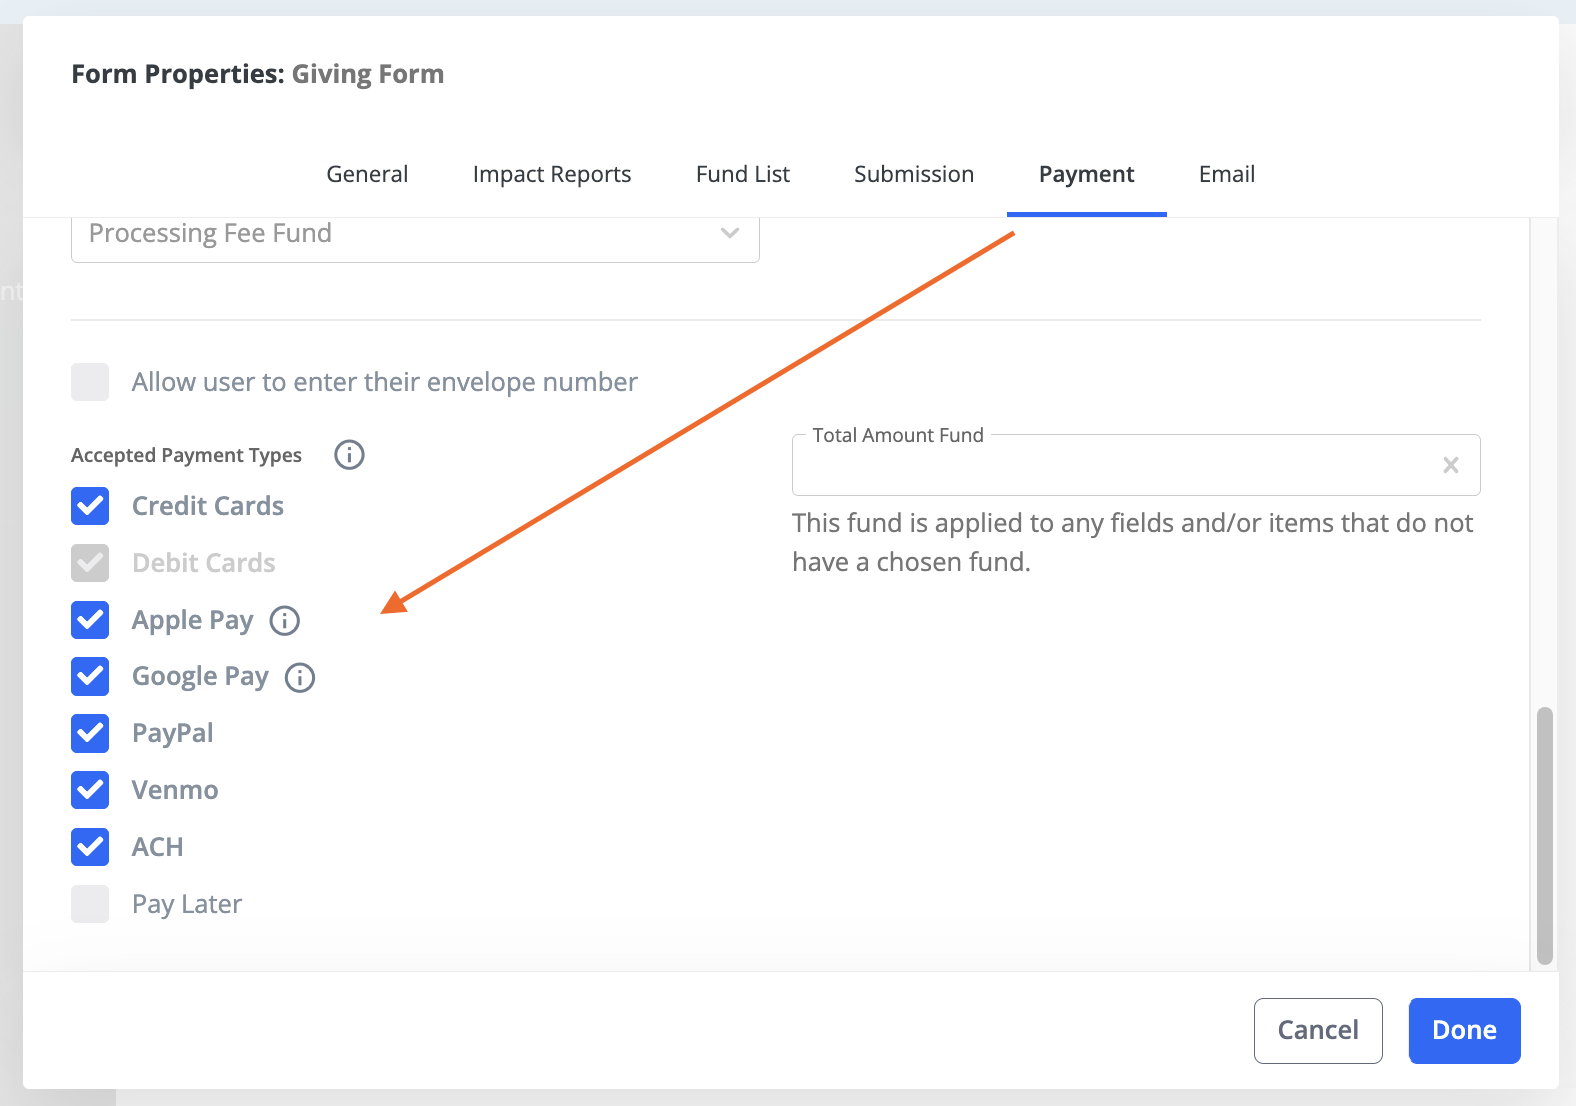Switch to the General tab
The width and height of the screenshot is (1576, 1106).
point(367,174)
